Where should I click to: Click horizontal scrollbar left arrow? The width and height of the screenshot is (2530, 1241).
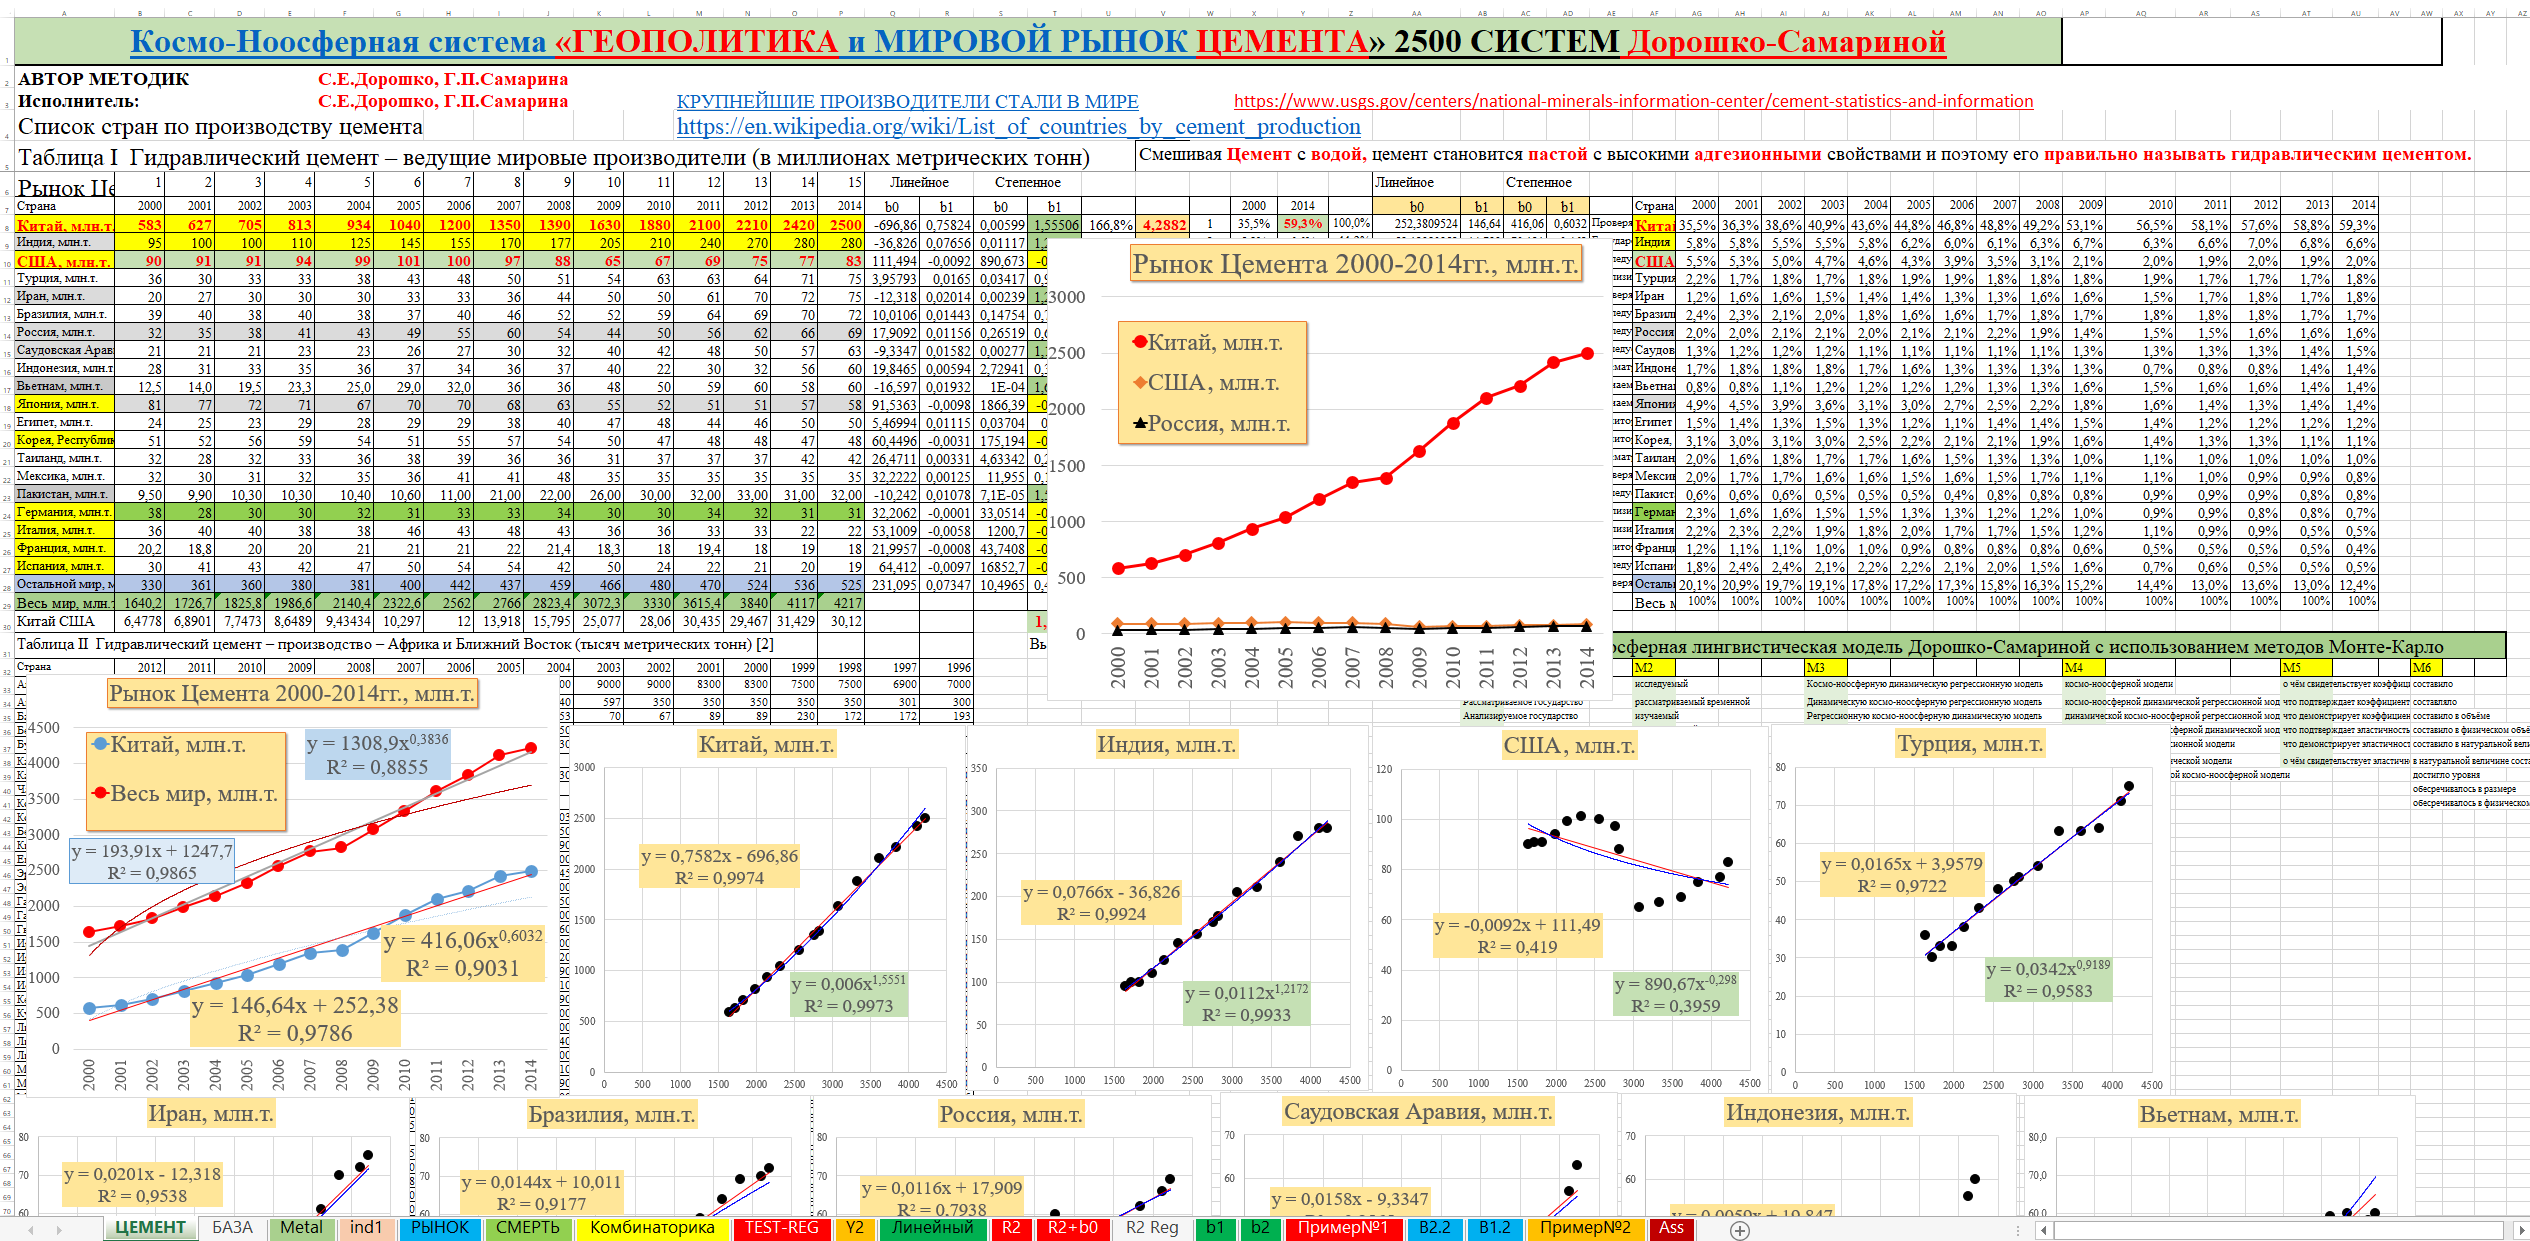tap(2044, 1230)
